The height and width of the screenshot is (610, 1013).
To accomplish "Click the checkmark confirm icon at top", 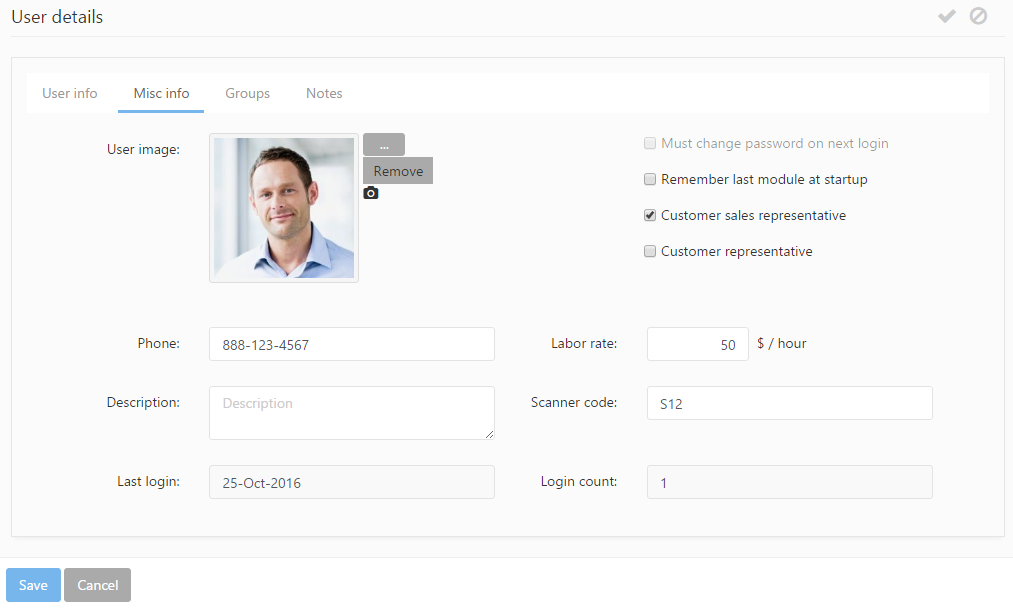I will pos(946,16).
